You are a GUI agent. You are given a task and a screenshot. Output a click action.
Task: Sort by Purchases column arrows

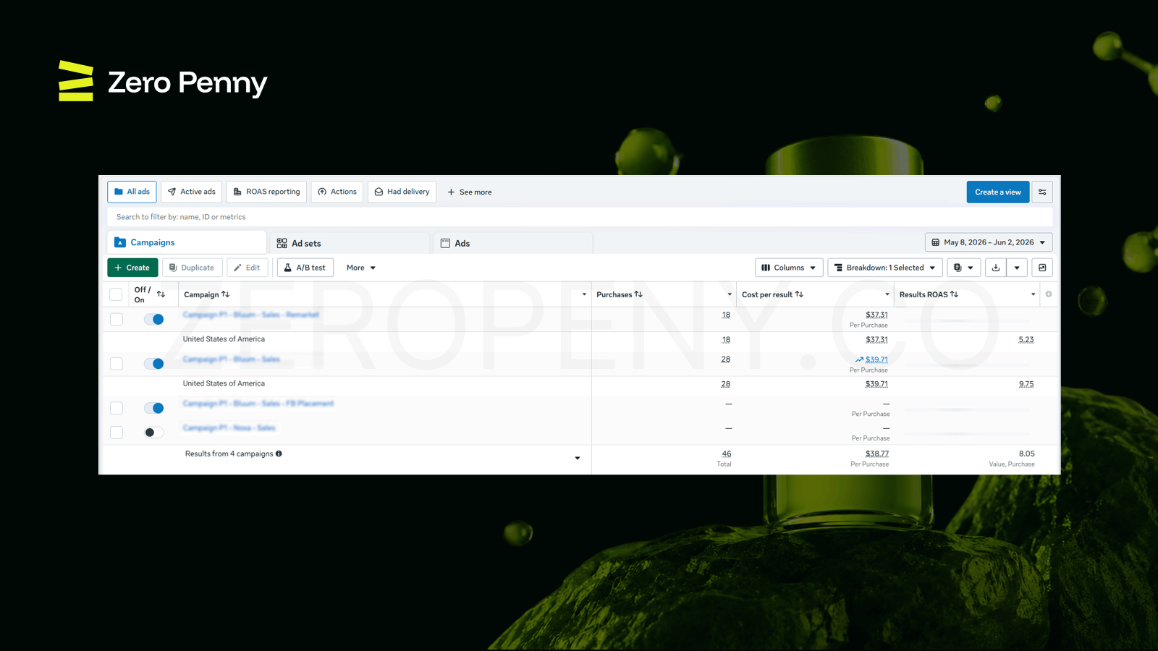pos(638,294)
